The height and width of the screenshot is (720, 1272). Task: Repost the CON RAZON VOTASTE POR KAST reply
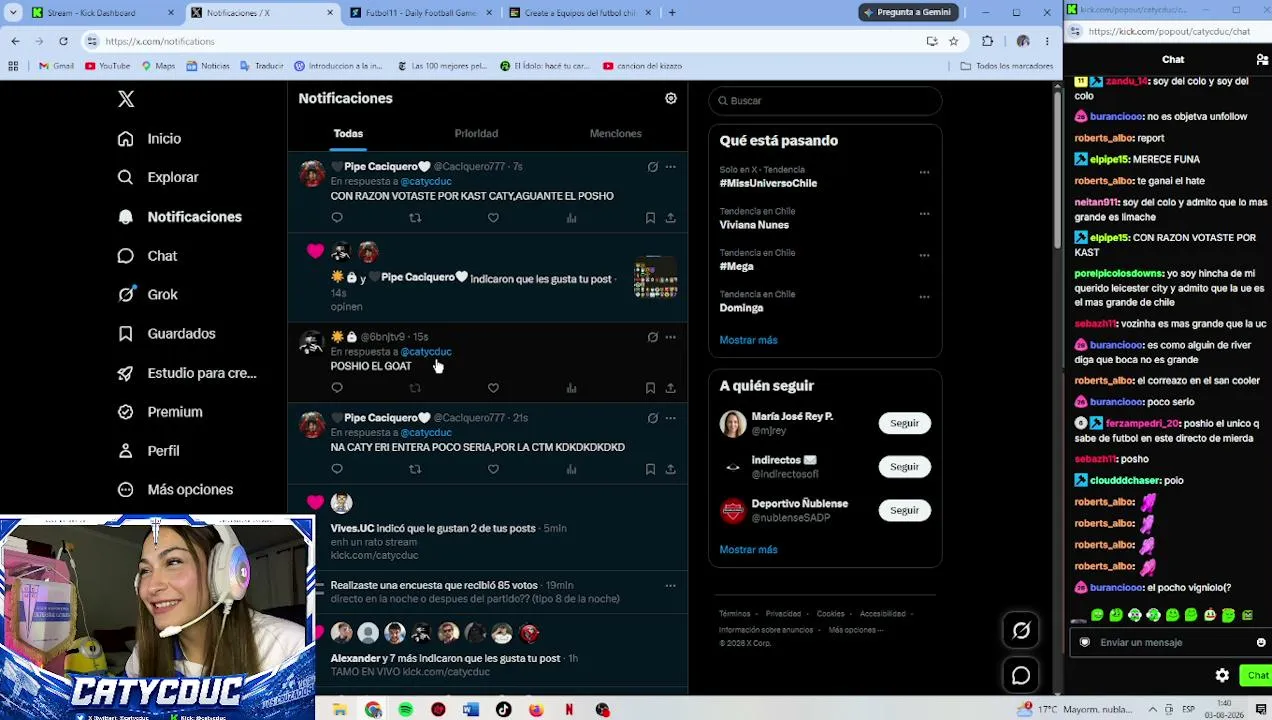click(x=415, y=218)
